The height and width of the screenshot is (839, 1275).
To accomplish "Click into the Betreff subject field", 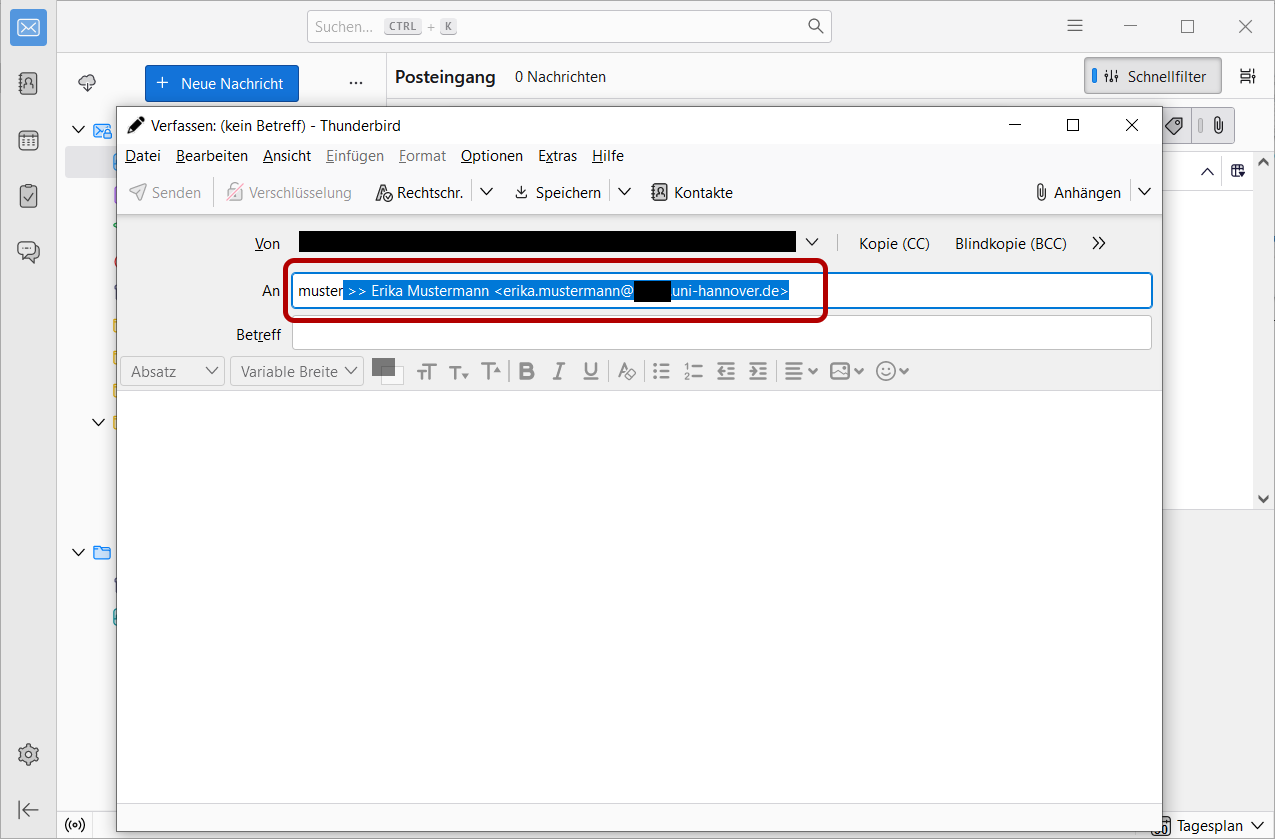I will pyautogui.click(x=721, y=333).
